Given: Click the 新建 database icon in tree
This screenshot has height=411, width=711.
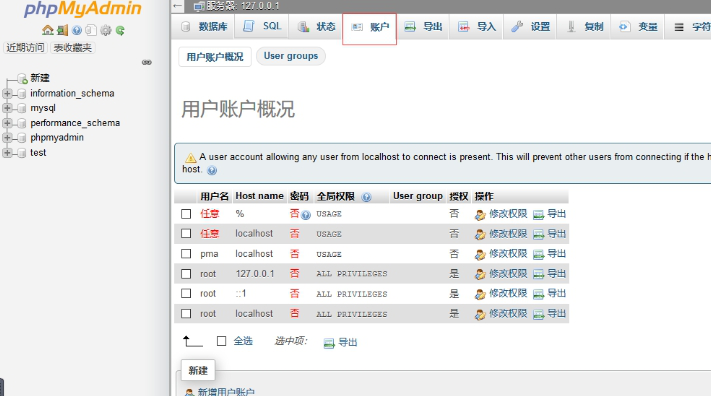Looking at the screenshot, I should (x=22, y=78).
